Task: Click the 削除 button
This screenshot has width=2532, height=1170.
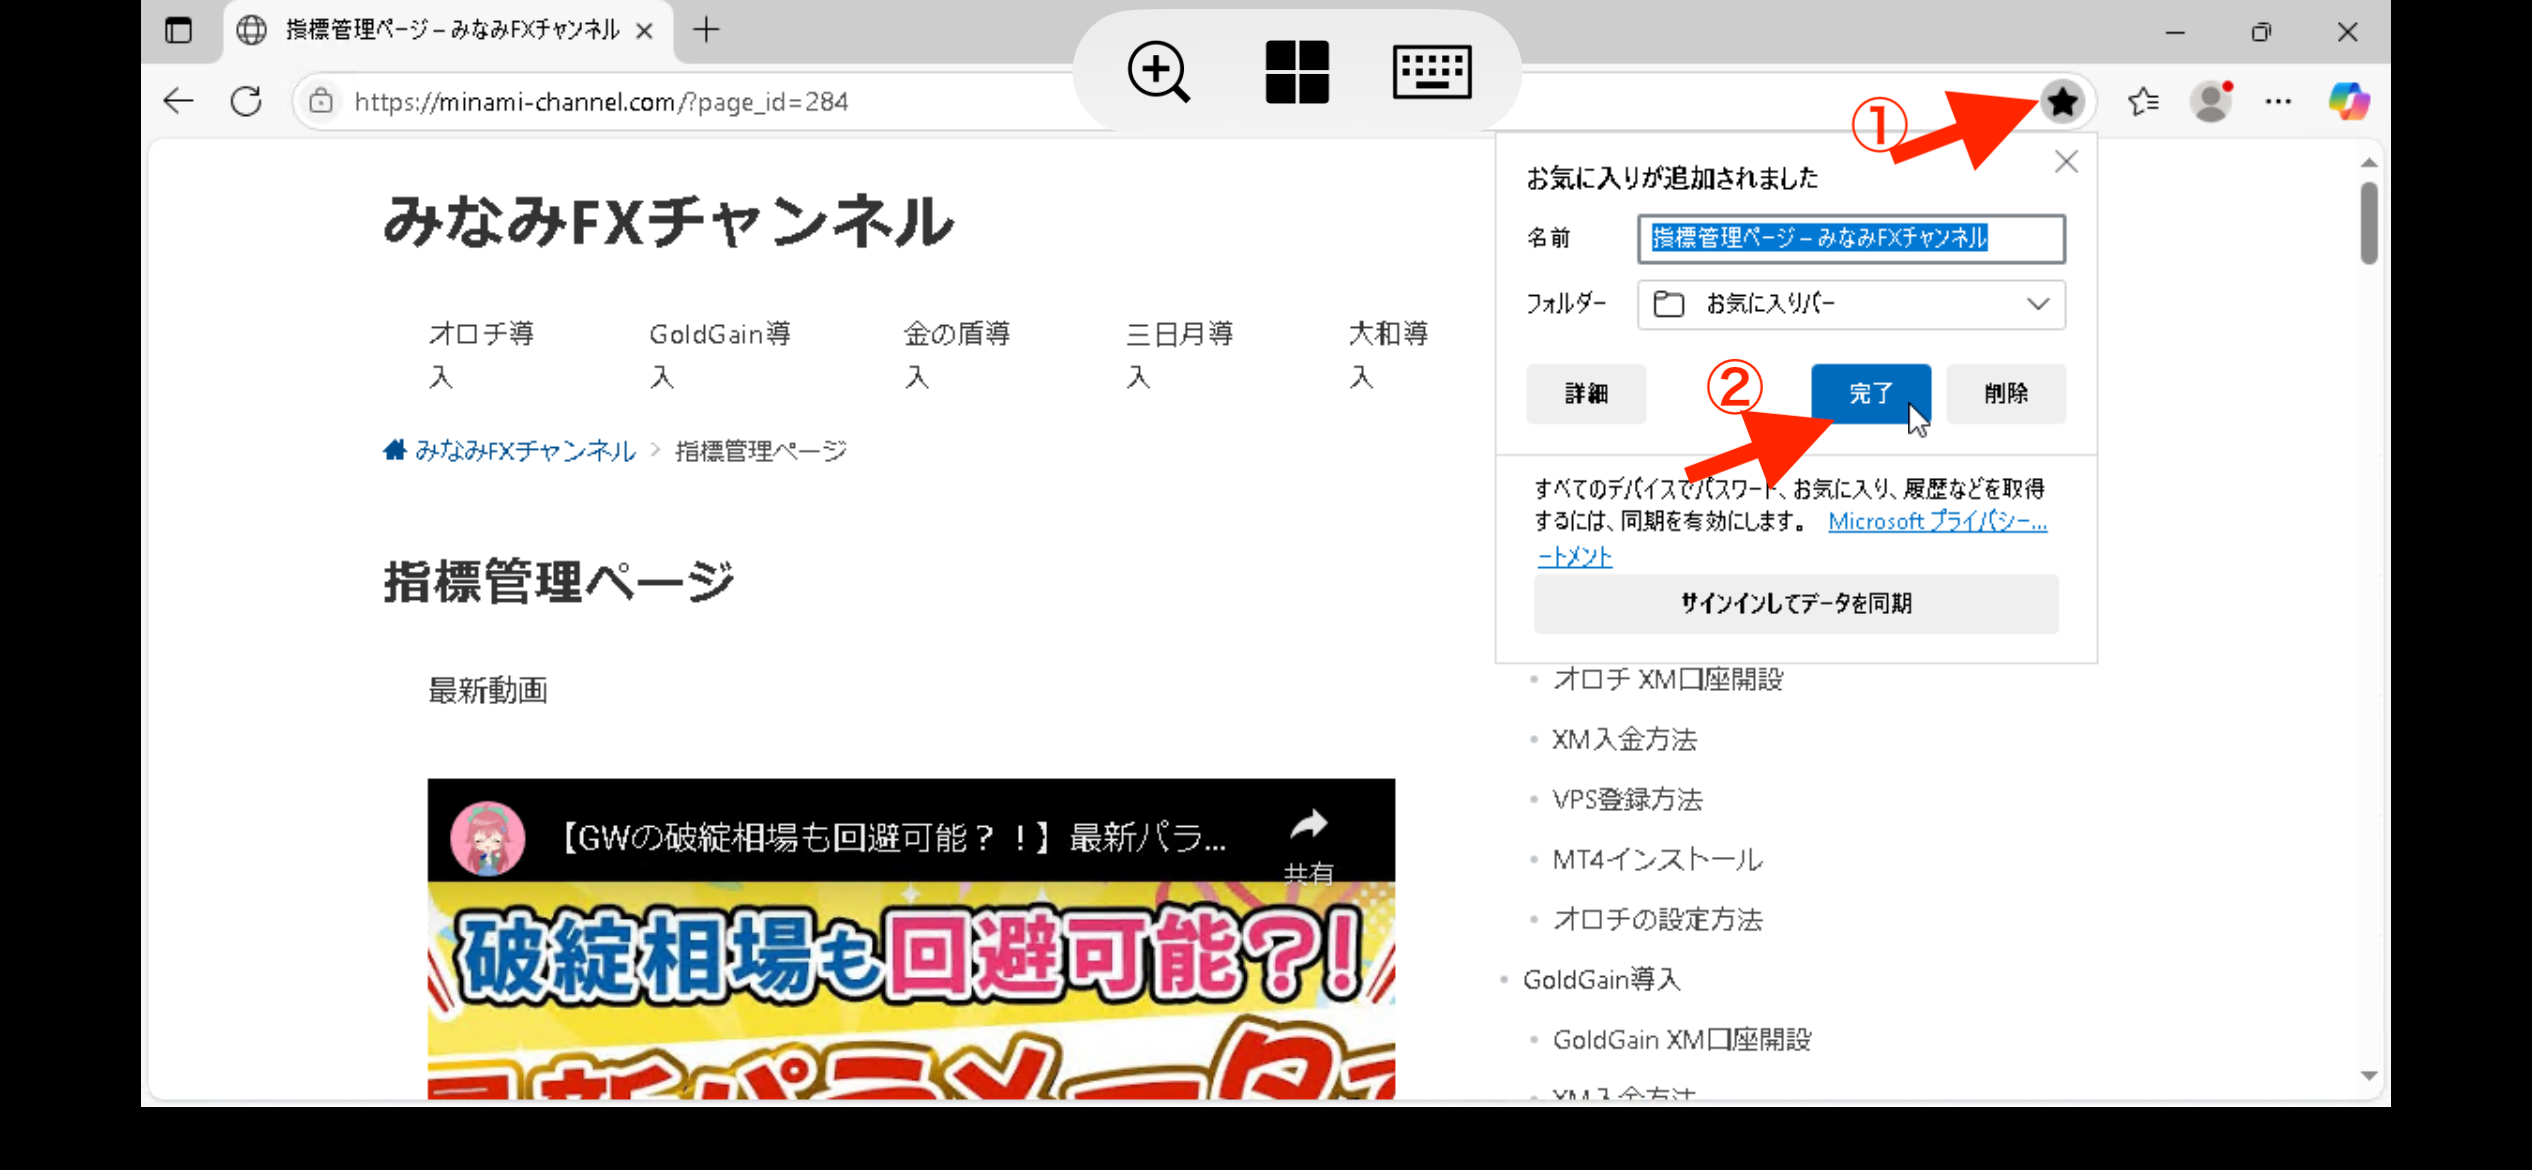Action: point(2006,394)
